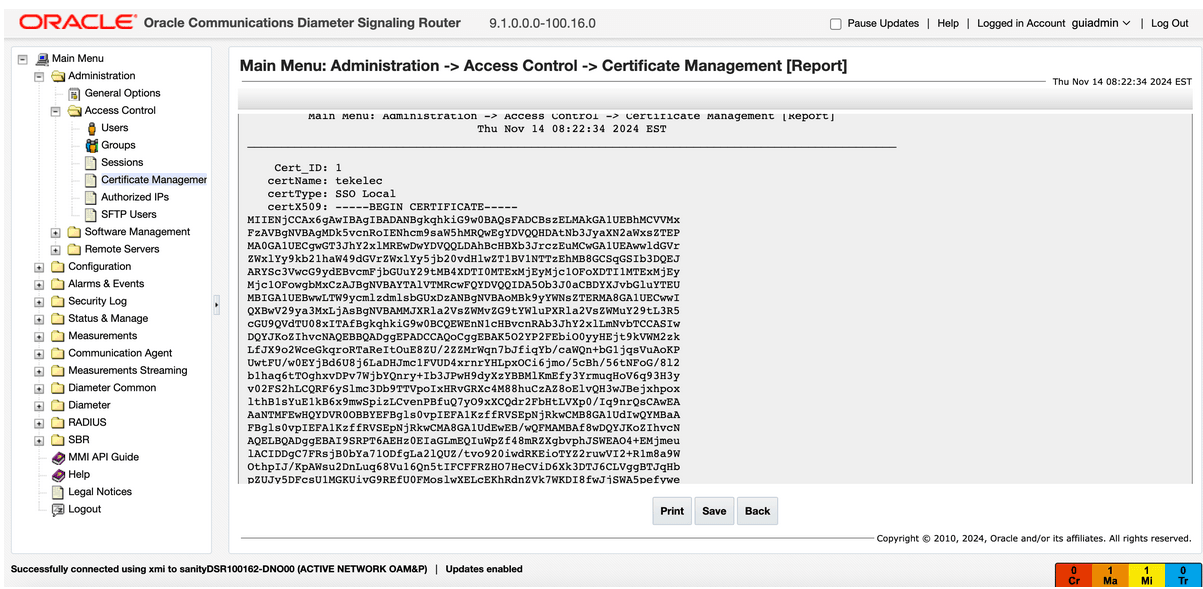Click the MMI API Guide book icon
Image resolution: width=1203 pixels, height=589 pixels.
coord(58,457)
